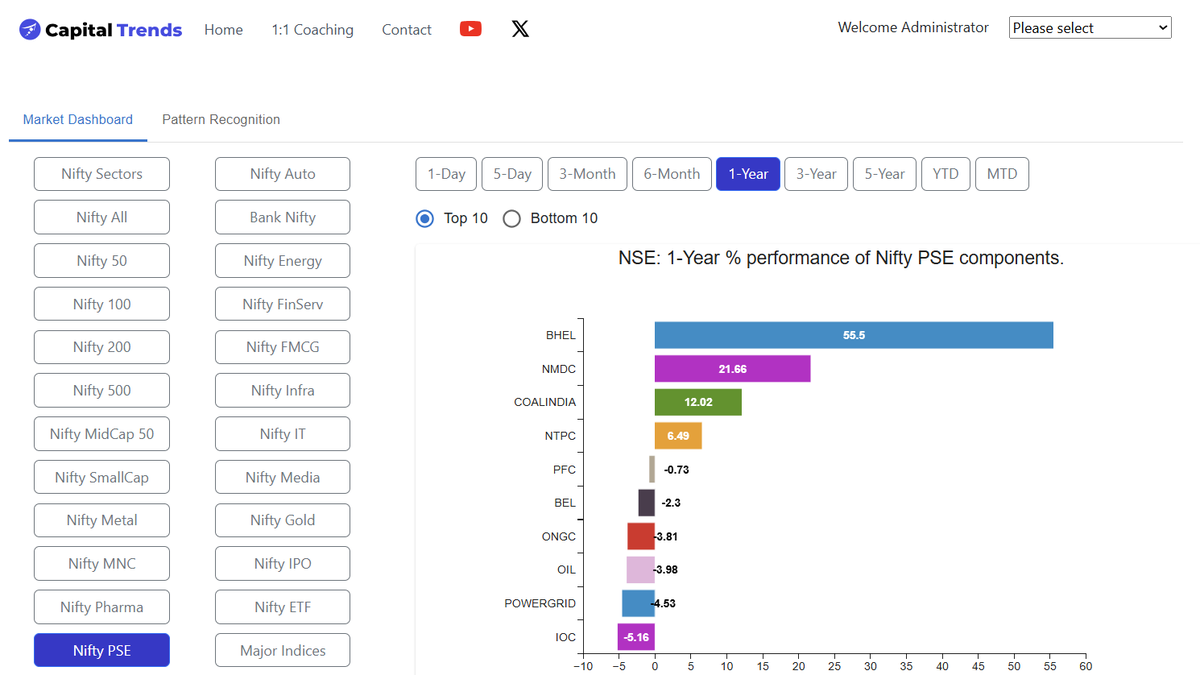This screenshot has width=1200, height=675.
Task: Show the Nifty 200 index
Action: coord(102,347)
